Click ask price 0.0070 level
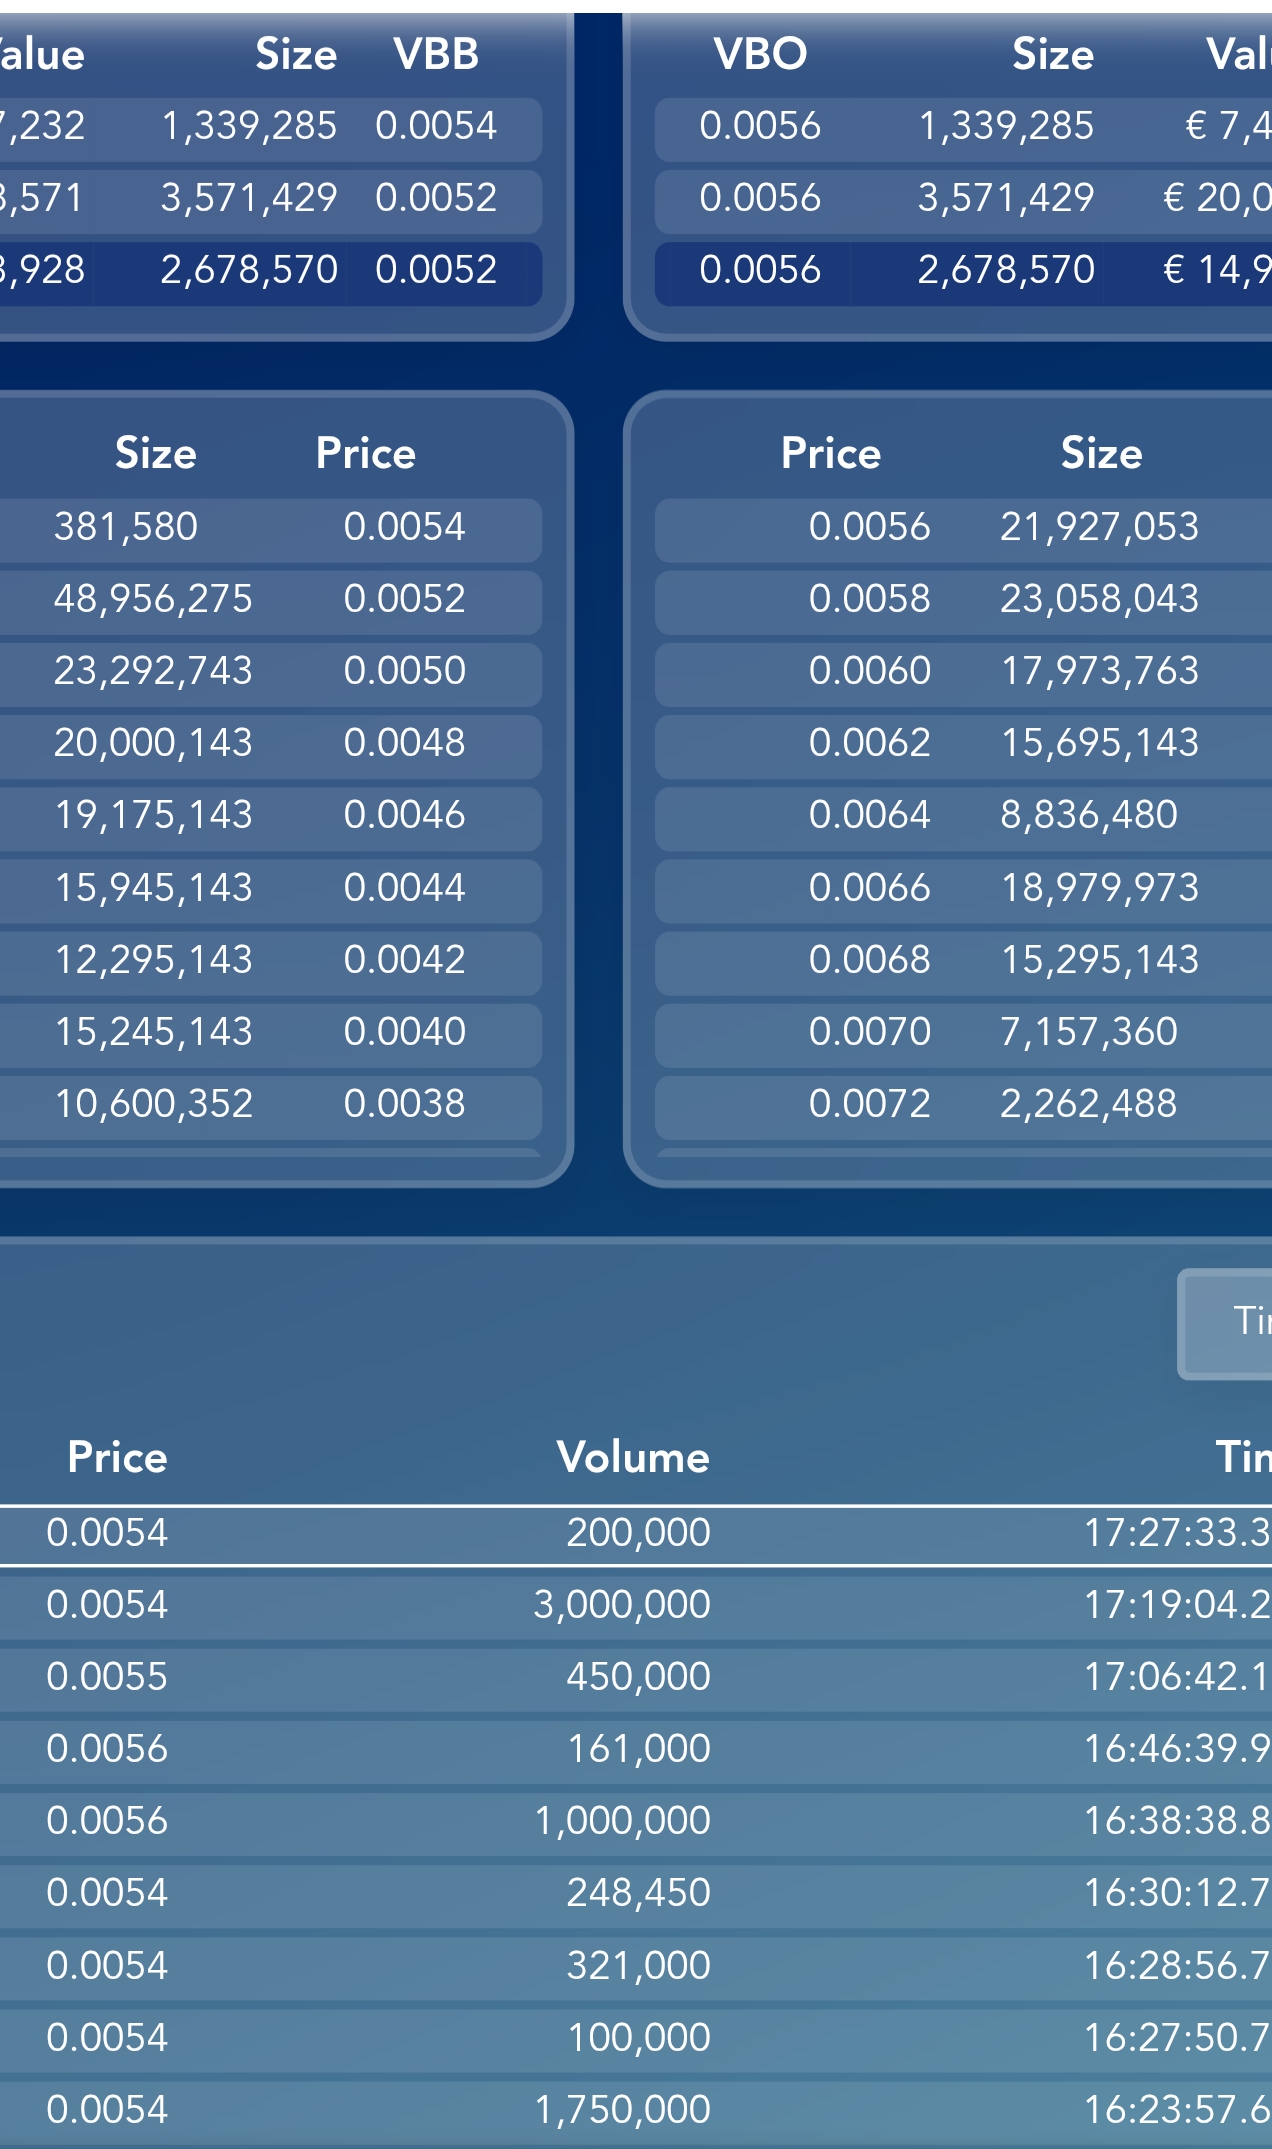 (963, 1033)
